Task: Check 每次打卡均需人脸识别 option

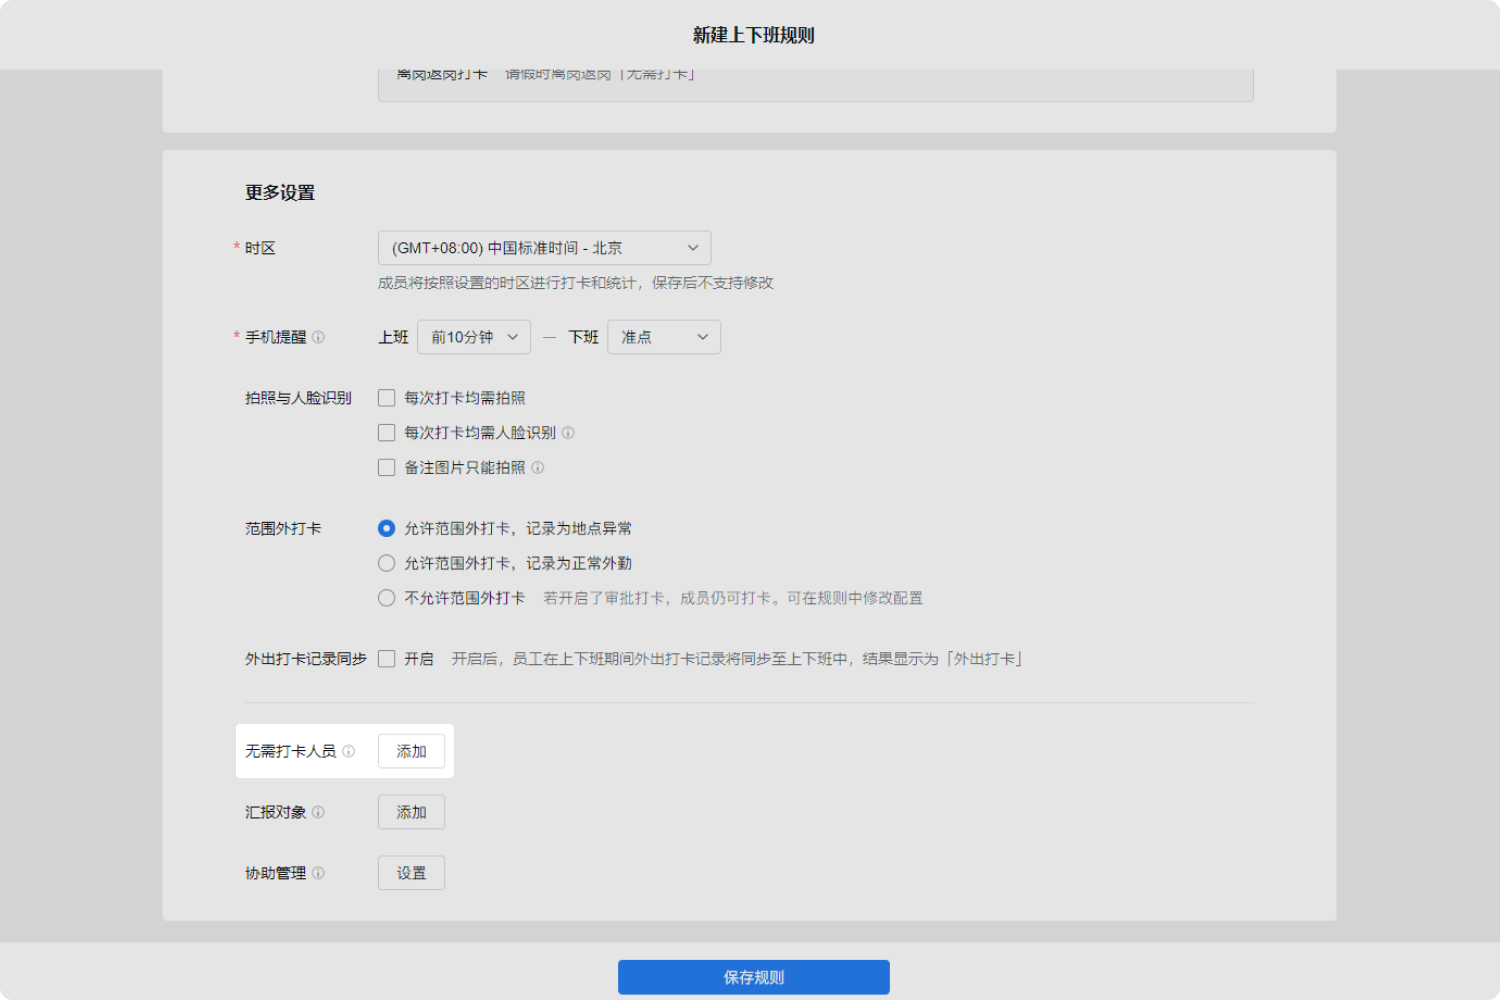Action: coord(387,433)
